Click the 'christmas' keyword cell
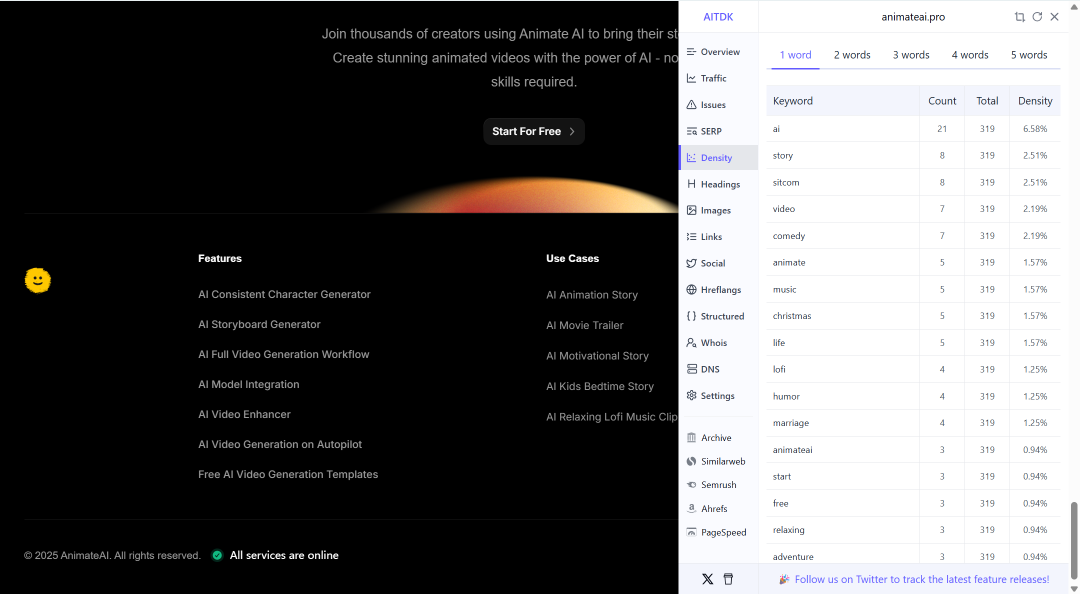1080x594 pixels. pyautogui.click(x=842, y=316)
